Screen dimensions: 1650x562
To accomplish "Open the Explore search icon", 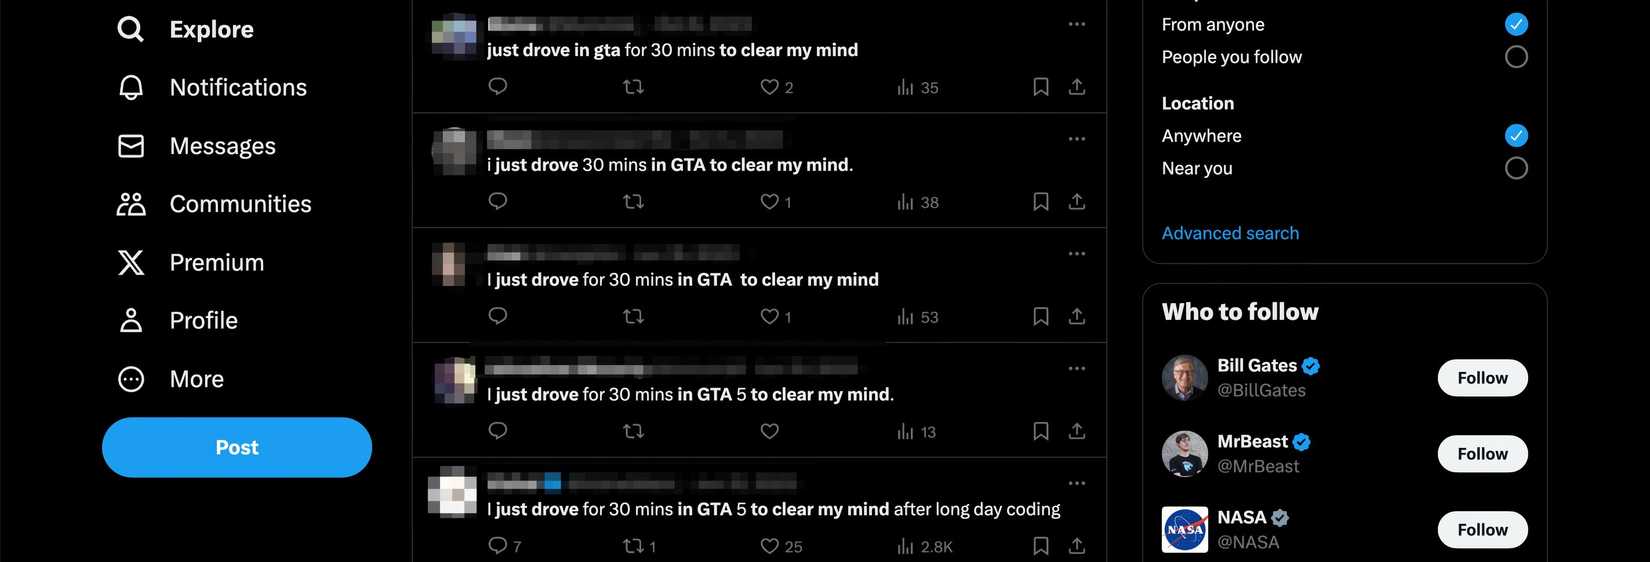I will [131, 29].
